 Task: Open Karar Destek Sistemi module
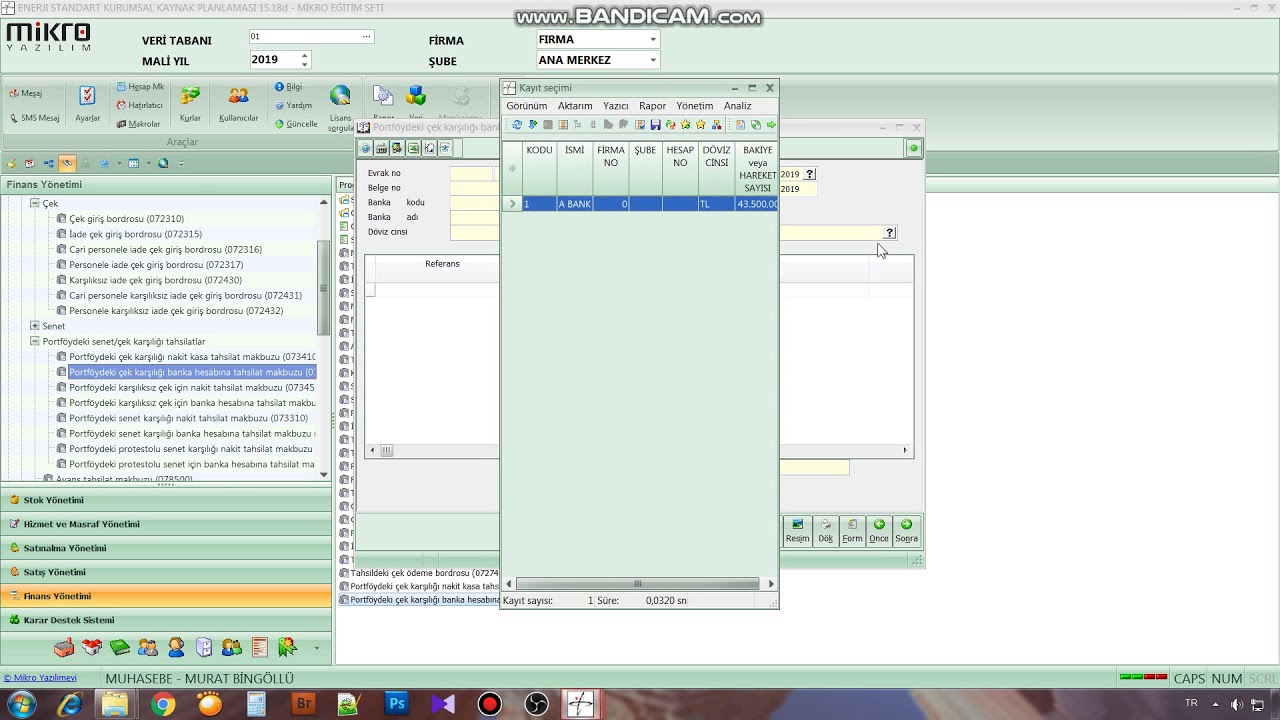pyautogui.click(x=166, y=620)
